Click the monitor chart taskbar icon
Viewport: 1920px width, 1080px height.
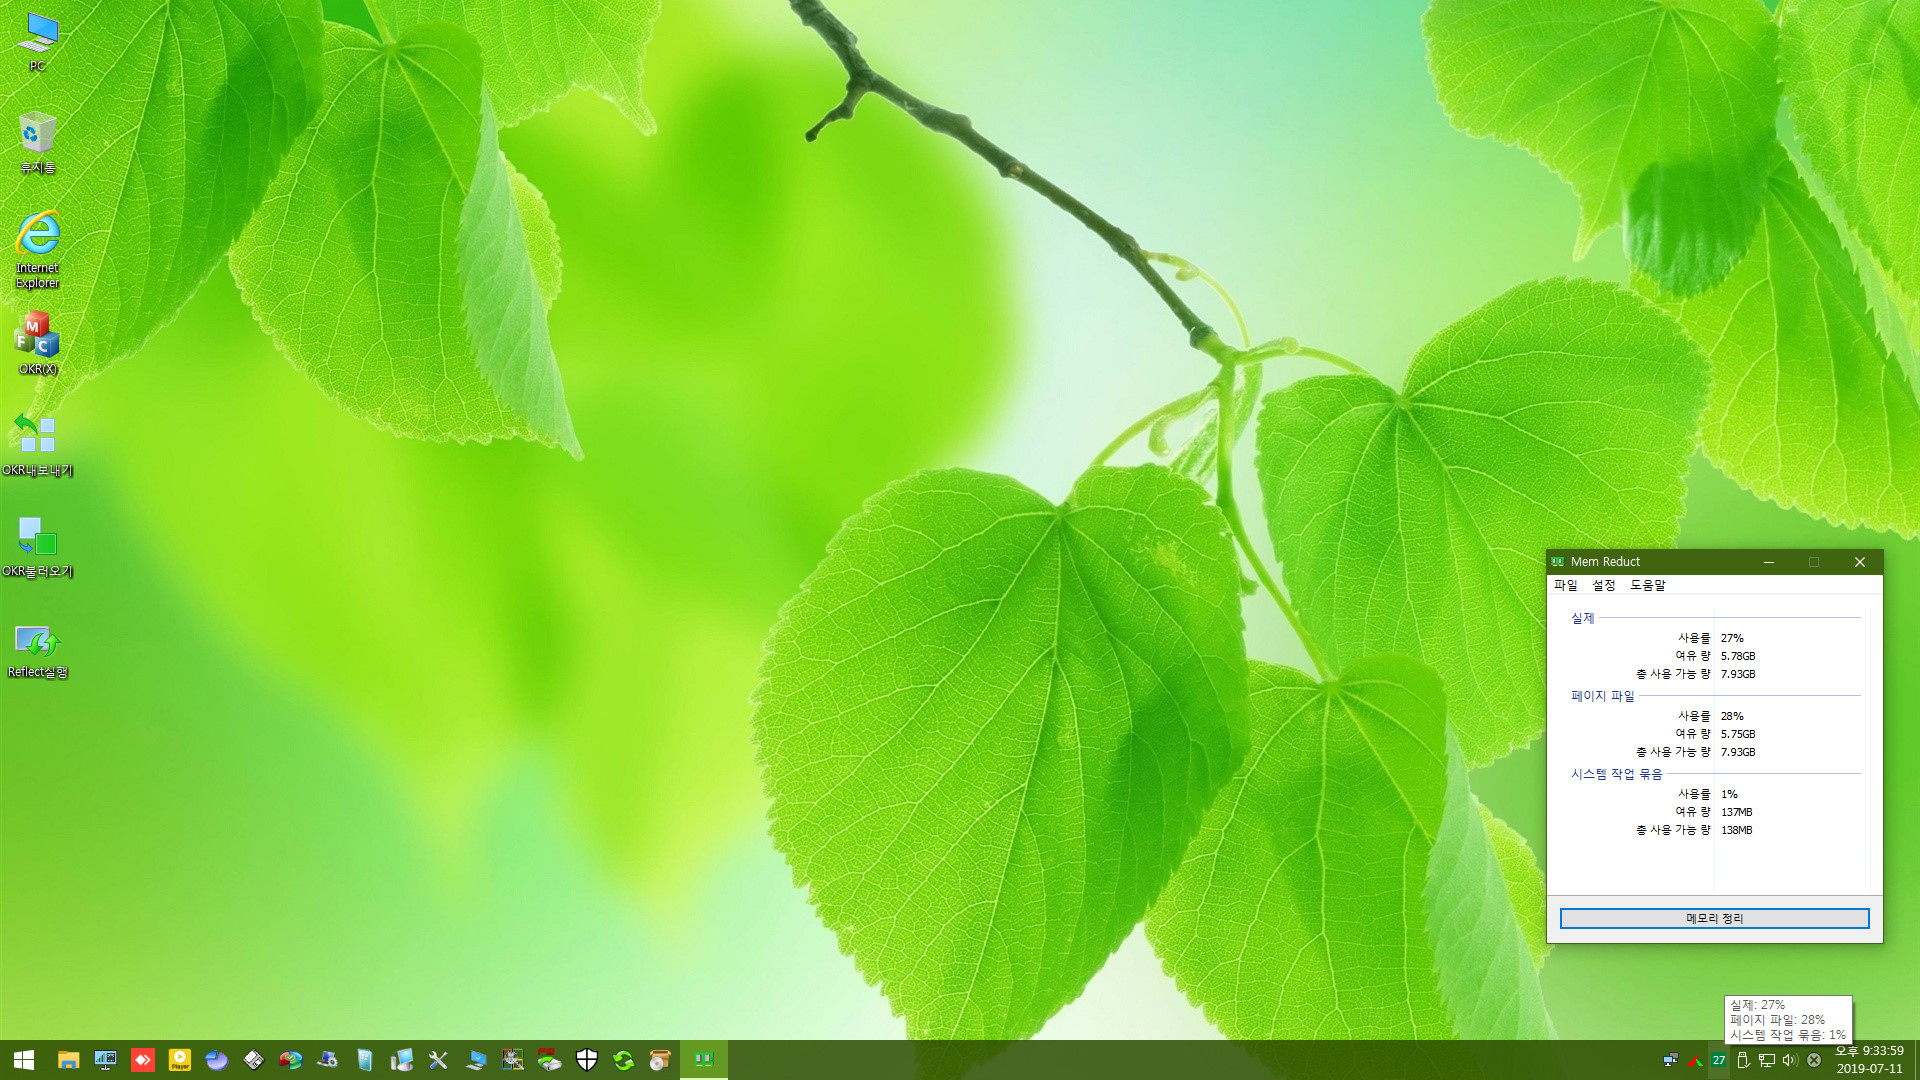pos(105,1060)
